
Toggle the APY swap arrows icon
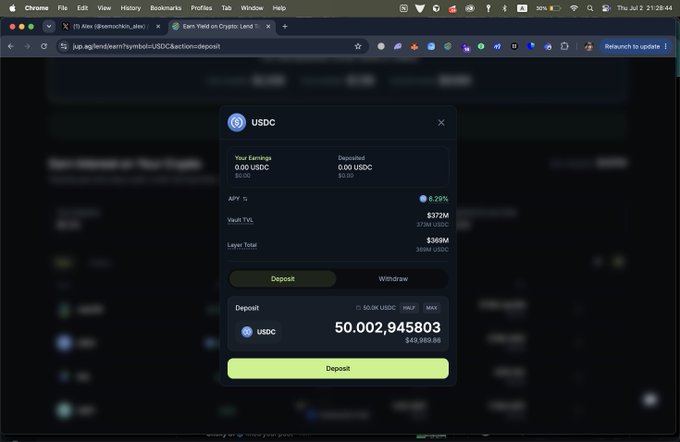point(245,199)
